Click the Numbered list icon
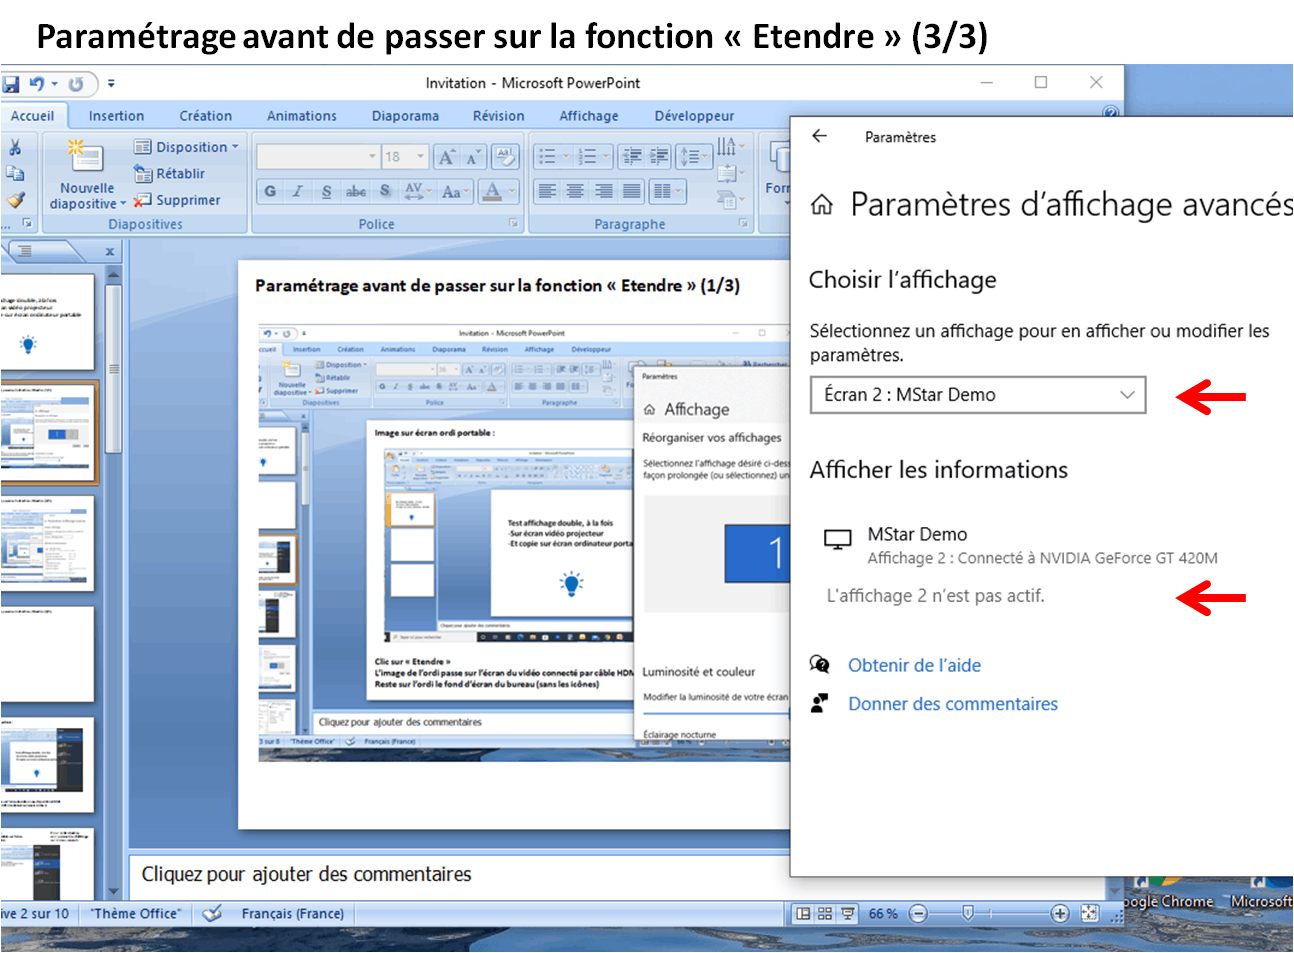1294x953 pixels. tap(588, 157)
